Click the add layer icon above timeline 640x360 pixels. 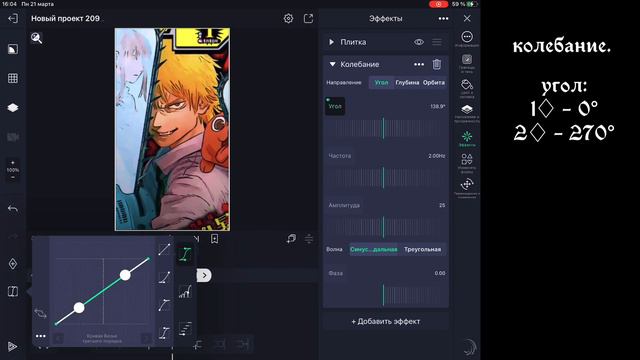(291, 239)
